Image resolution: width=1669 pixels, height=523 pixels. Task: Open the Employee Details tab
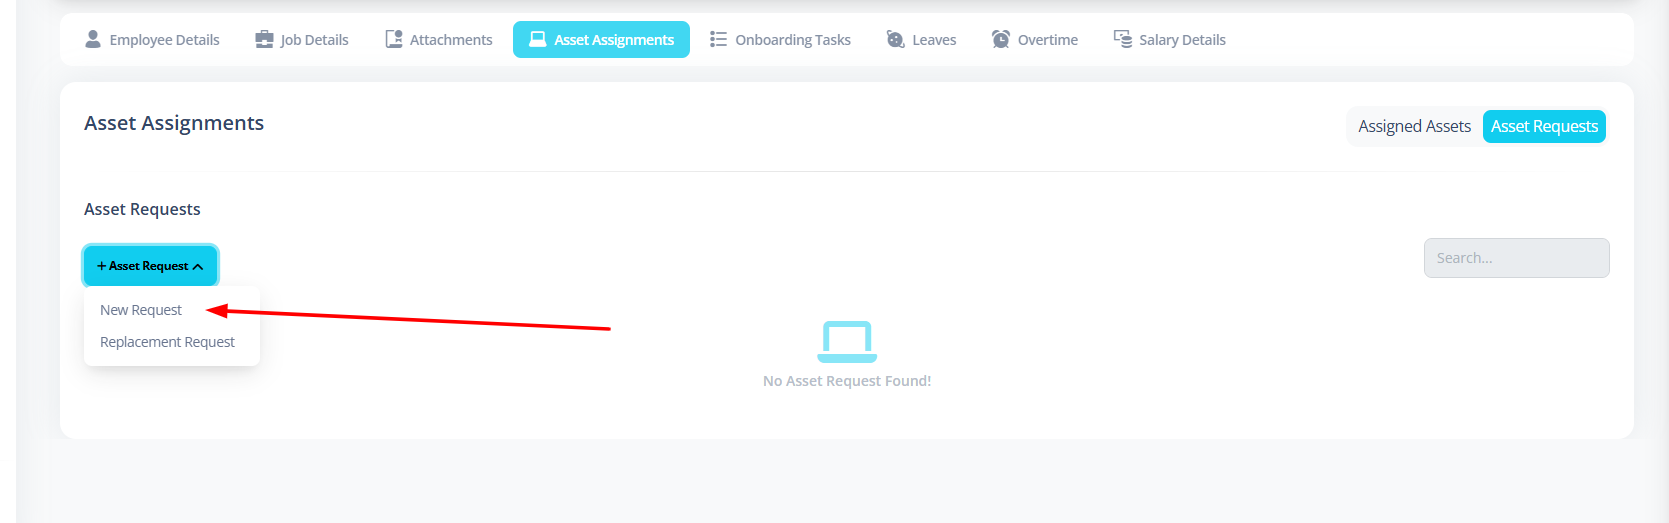152,40
